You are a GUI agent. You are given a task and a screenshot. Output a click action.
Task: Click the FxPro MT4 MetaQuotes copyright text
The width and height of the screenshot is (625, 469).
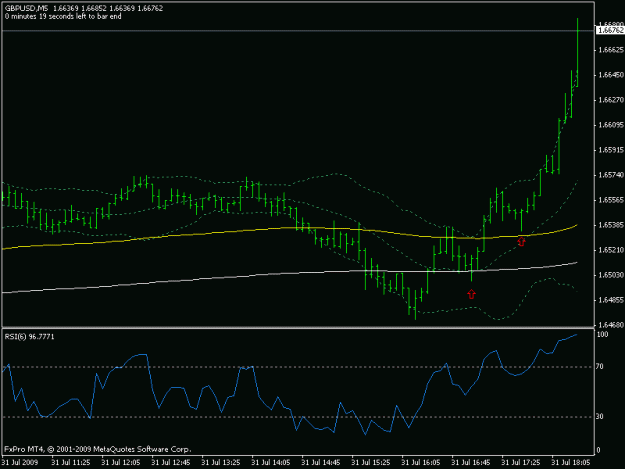click(x=98, y=449)
